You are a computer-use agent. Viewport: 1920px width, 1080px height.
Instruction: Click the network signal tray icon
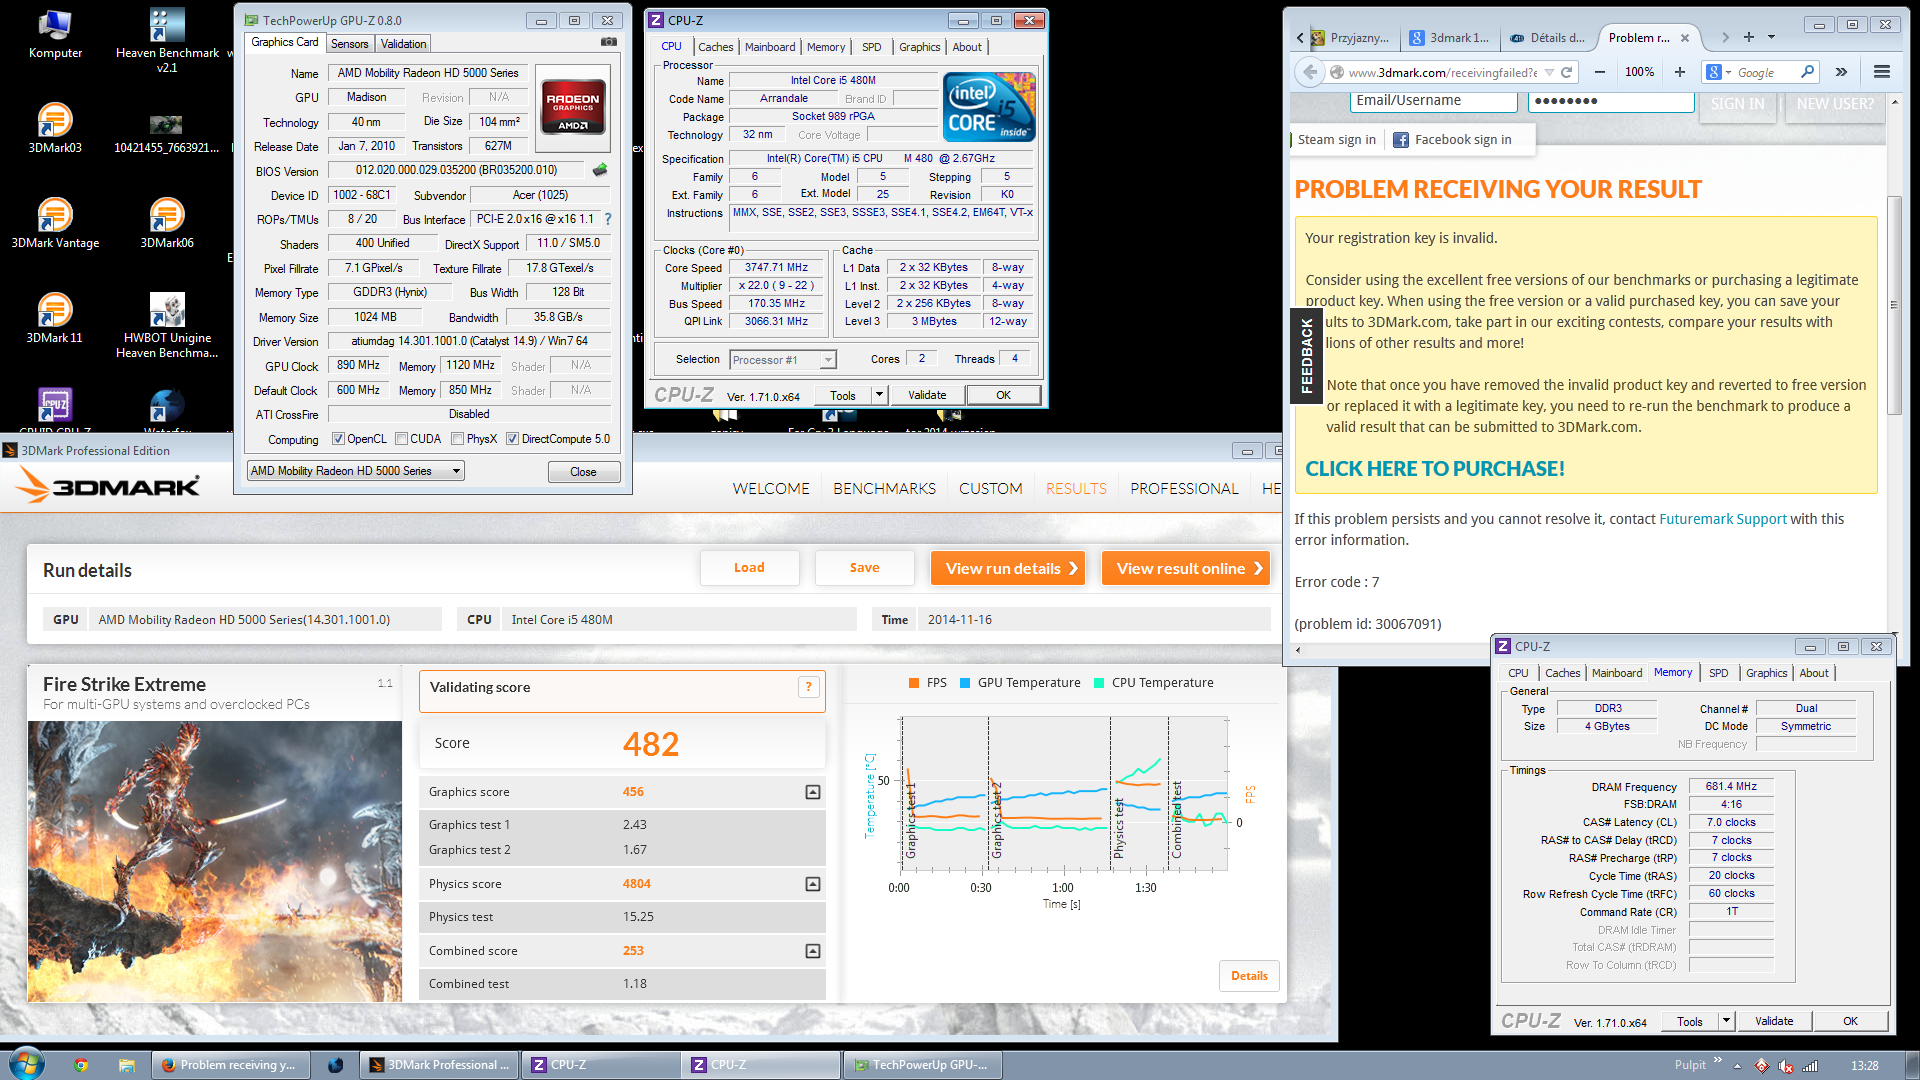coord(1810,1066)
